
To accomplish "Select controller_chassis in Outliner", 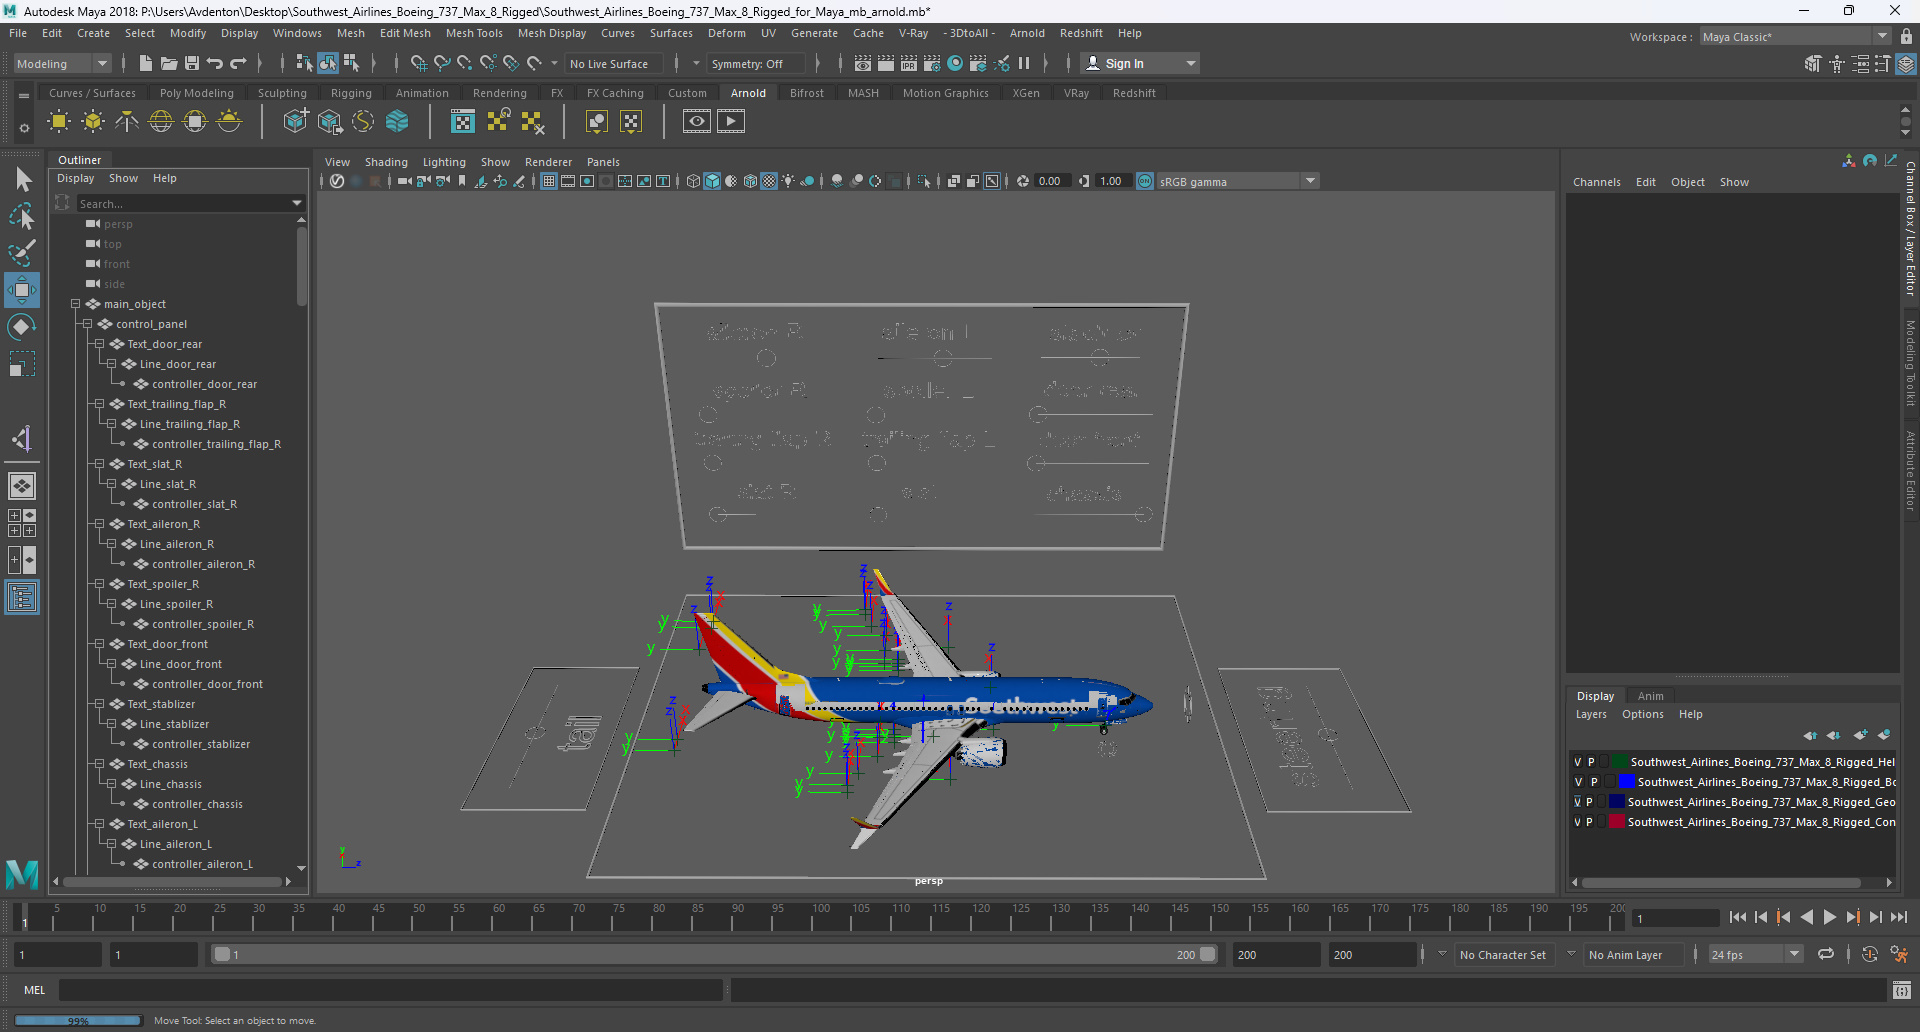I will (x=197, y=804).
